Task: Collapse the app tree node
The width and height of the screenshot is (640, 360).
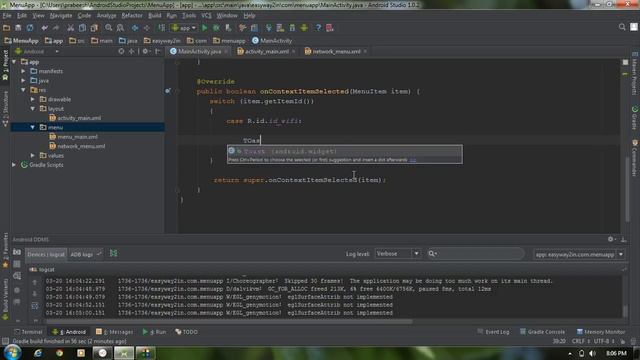Action: (14, 62)
